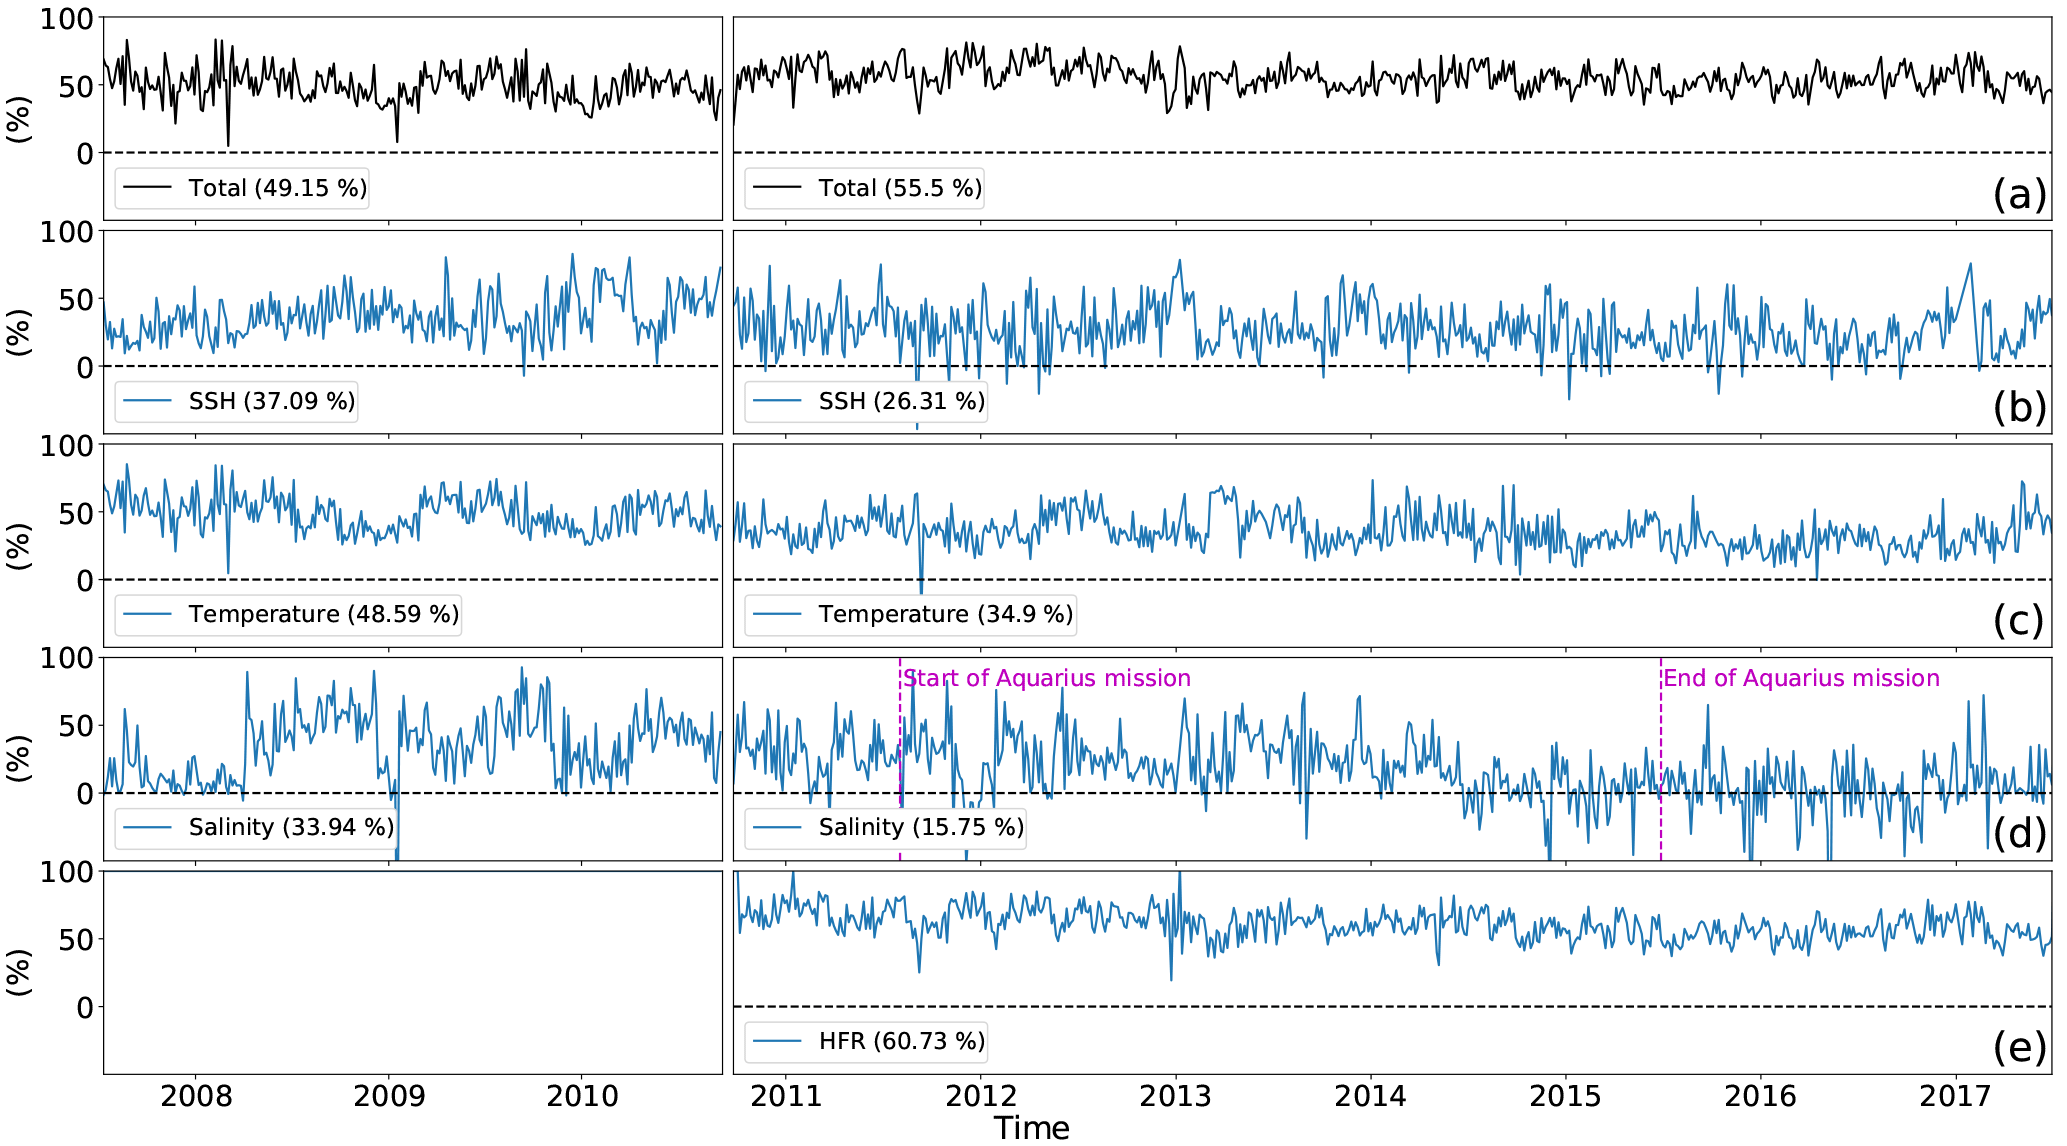Click the 2008 x-axis tick label
Screen dimensions: 2067x1146
[x=196, y=1096]
